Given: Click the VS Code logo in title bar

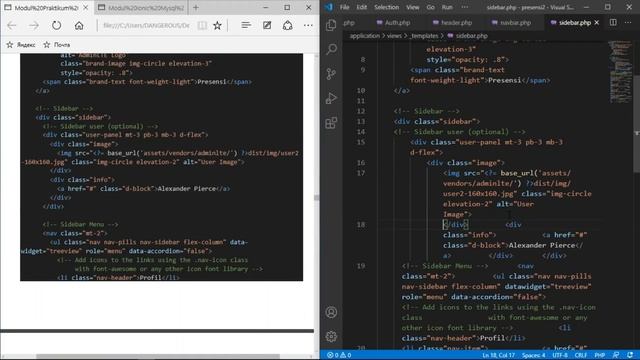Looking at the screenshot, I should tap(329, 7).
